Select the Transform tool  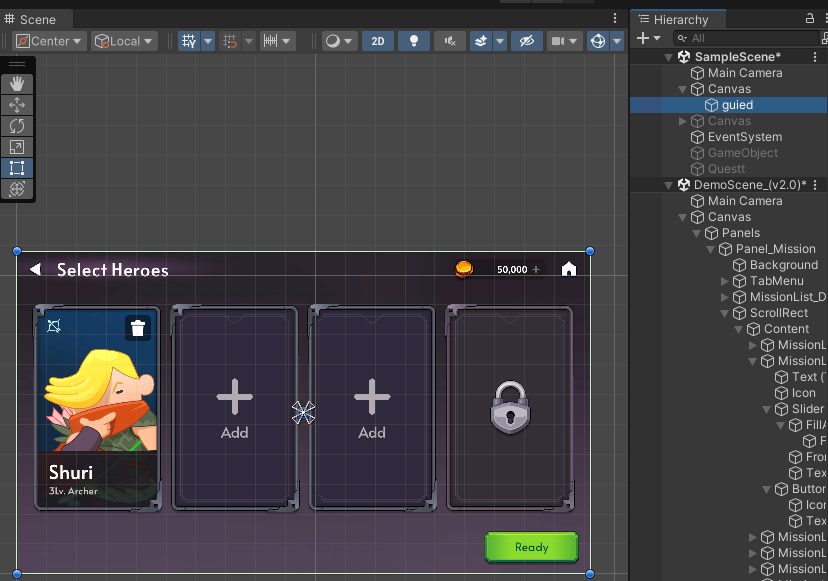[x=17, y=189]
